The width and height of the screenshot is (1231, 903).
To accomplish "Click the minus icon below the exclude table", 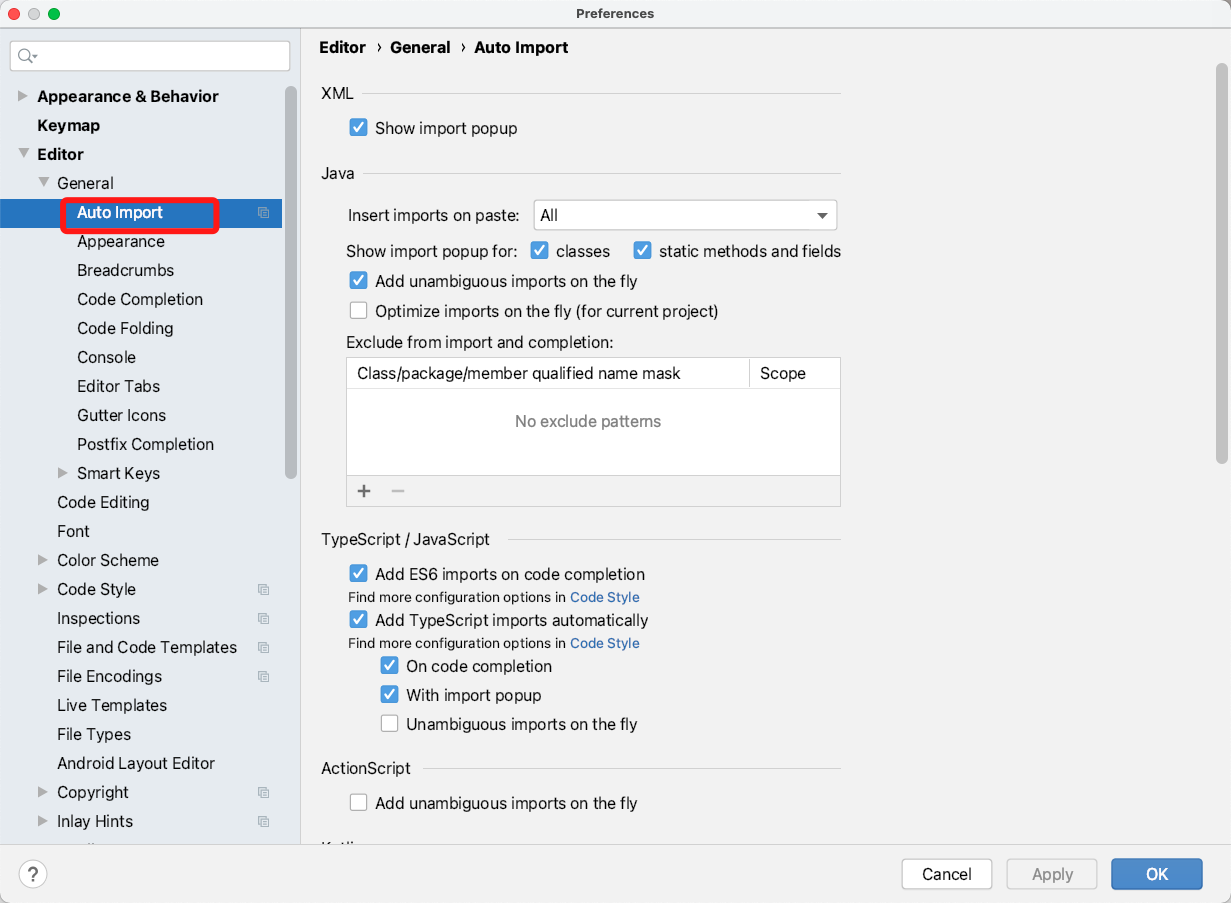I will (x=397, y=491).
